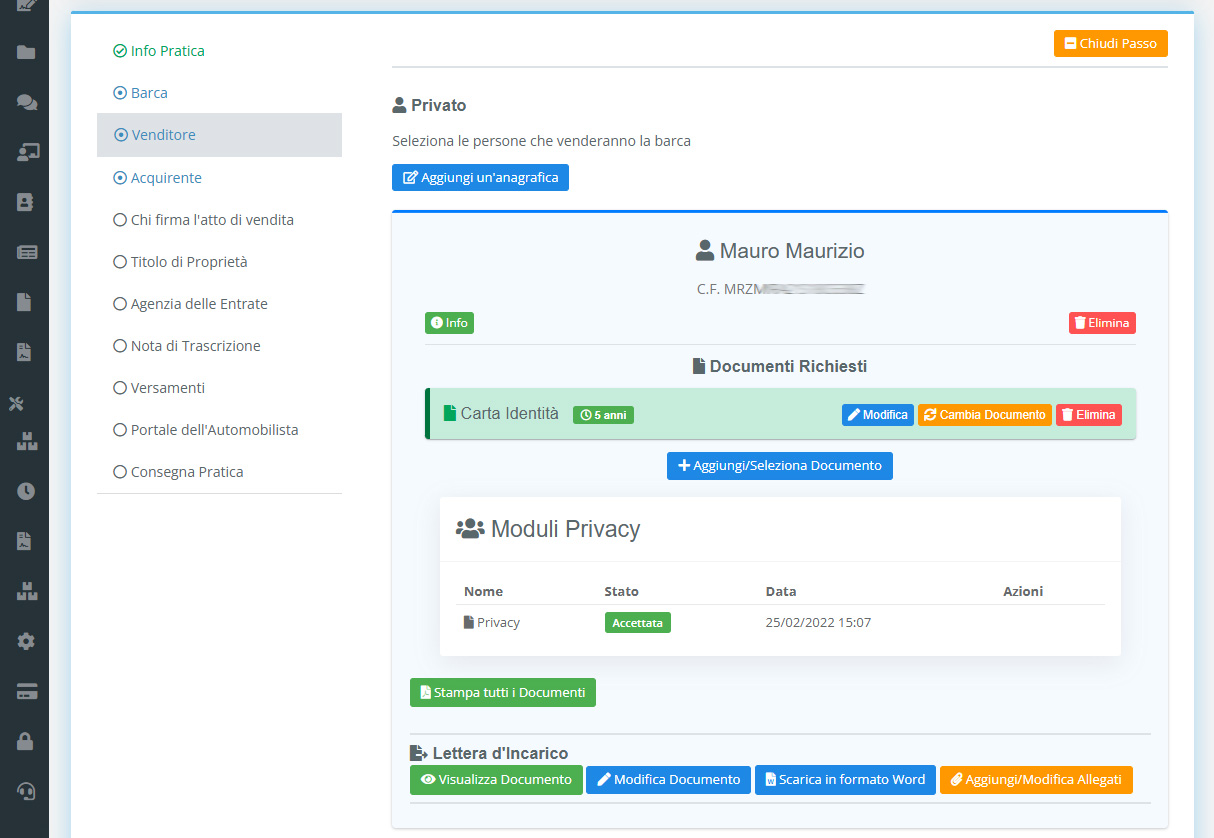Open the Nota di Trascrizione step
Viewport: 1214px width, 838px height.
[187, 345]
